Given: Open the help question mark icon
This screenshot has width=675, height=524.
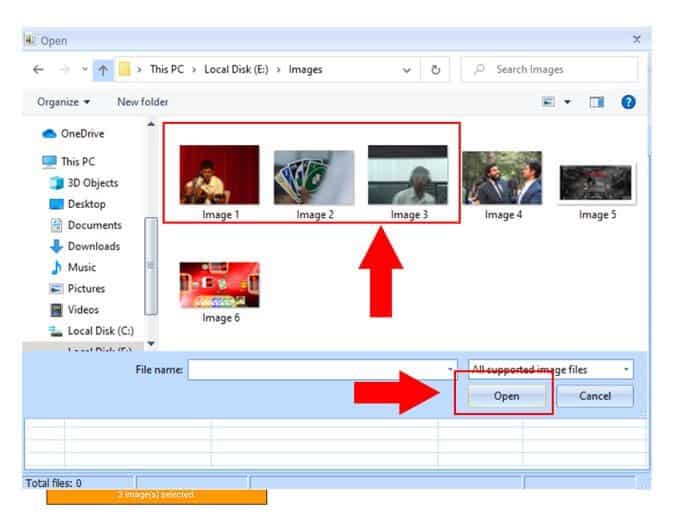Looking at the screenshot, I should coord(628,102).
